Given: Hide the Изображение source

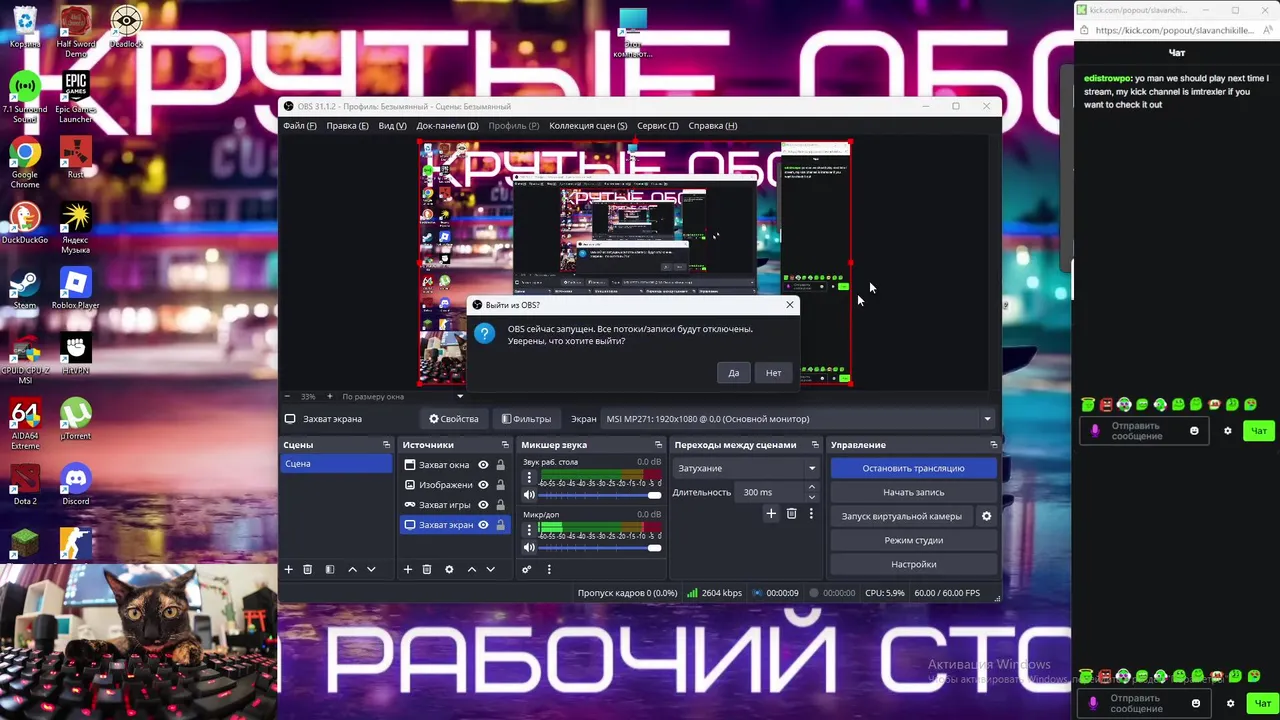Looking at the screenshot, I should click(x=483, y=484).
